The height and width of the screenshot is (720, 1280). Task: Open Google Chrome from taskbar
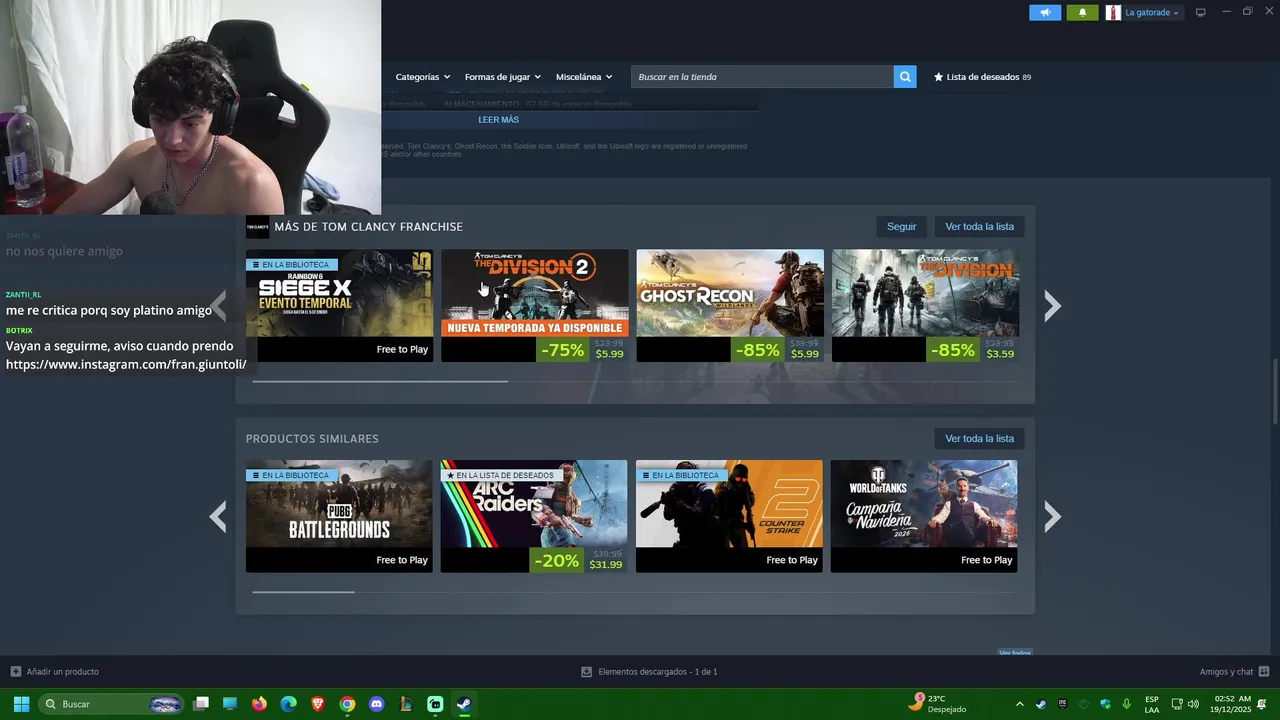[347, 704]
